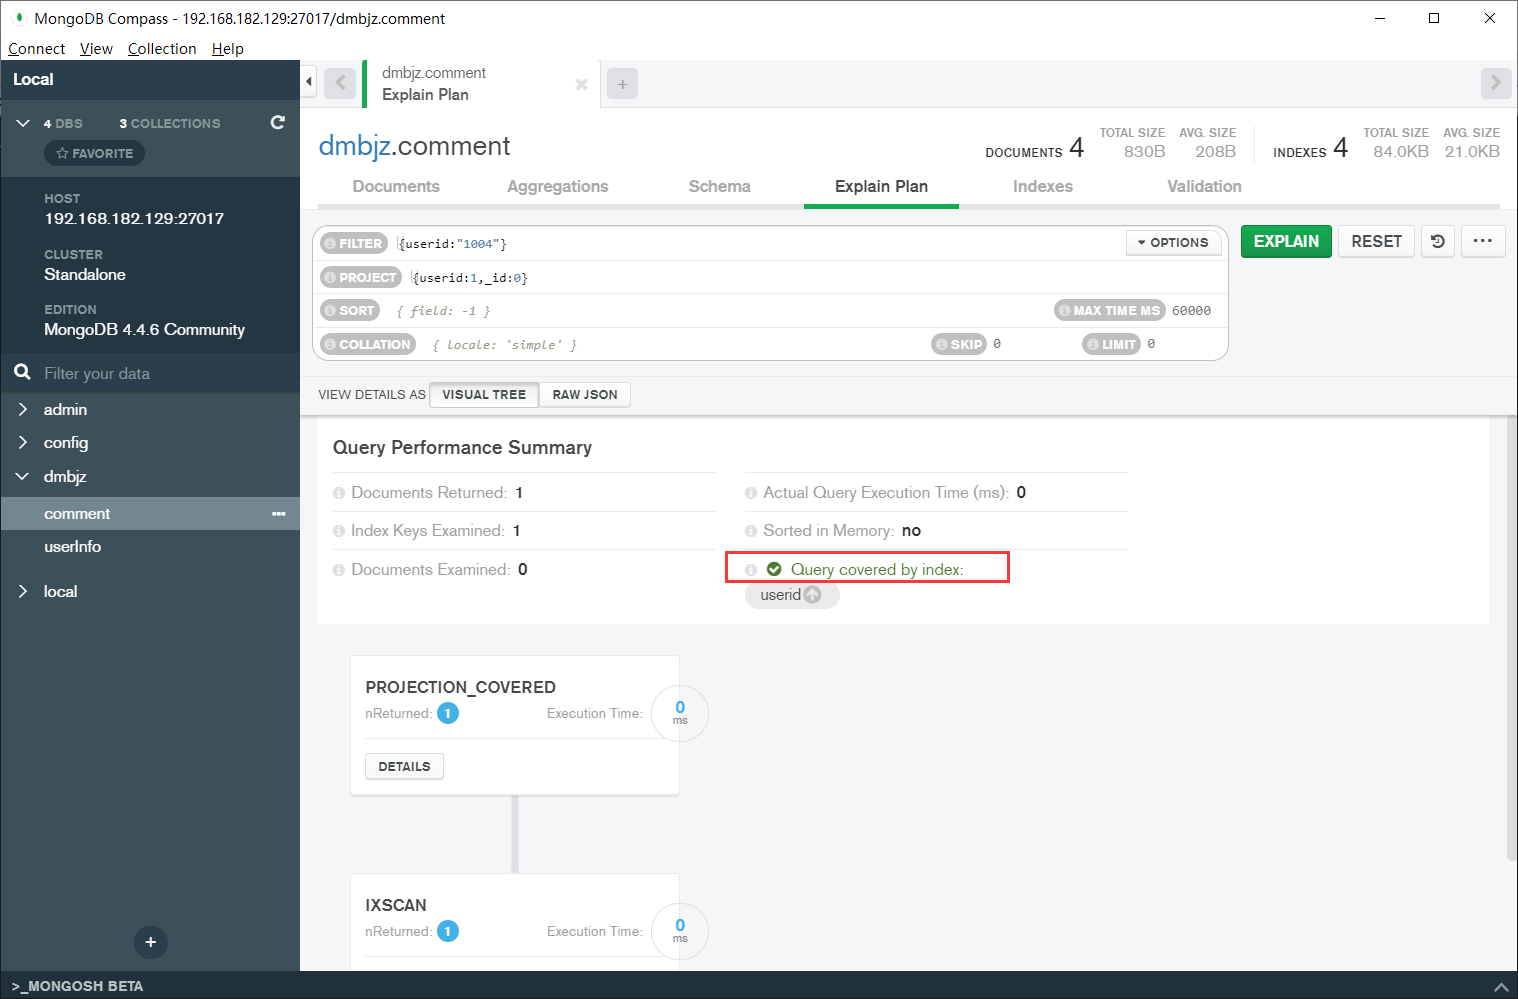
Task: Click the create database plus button
Action: pos(151,942)
